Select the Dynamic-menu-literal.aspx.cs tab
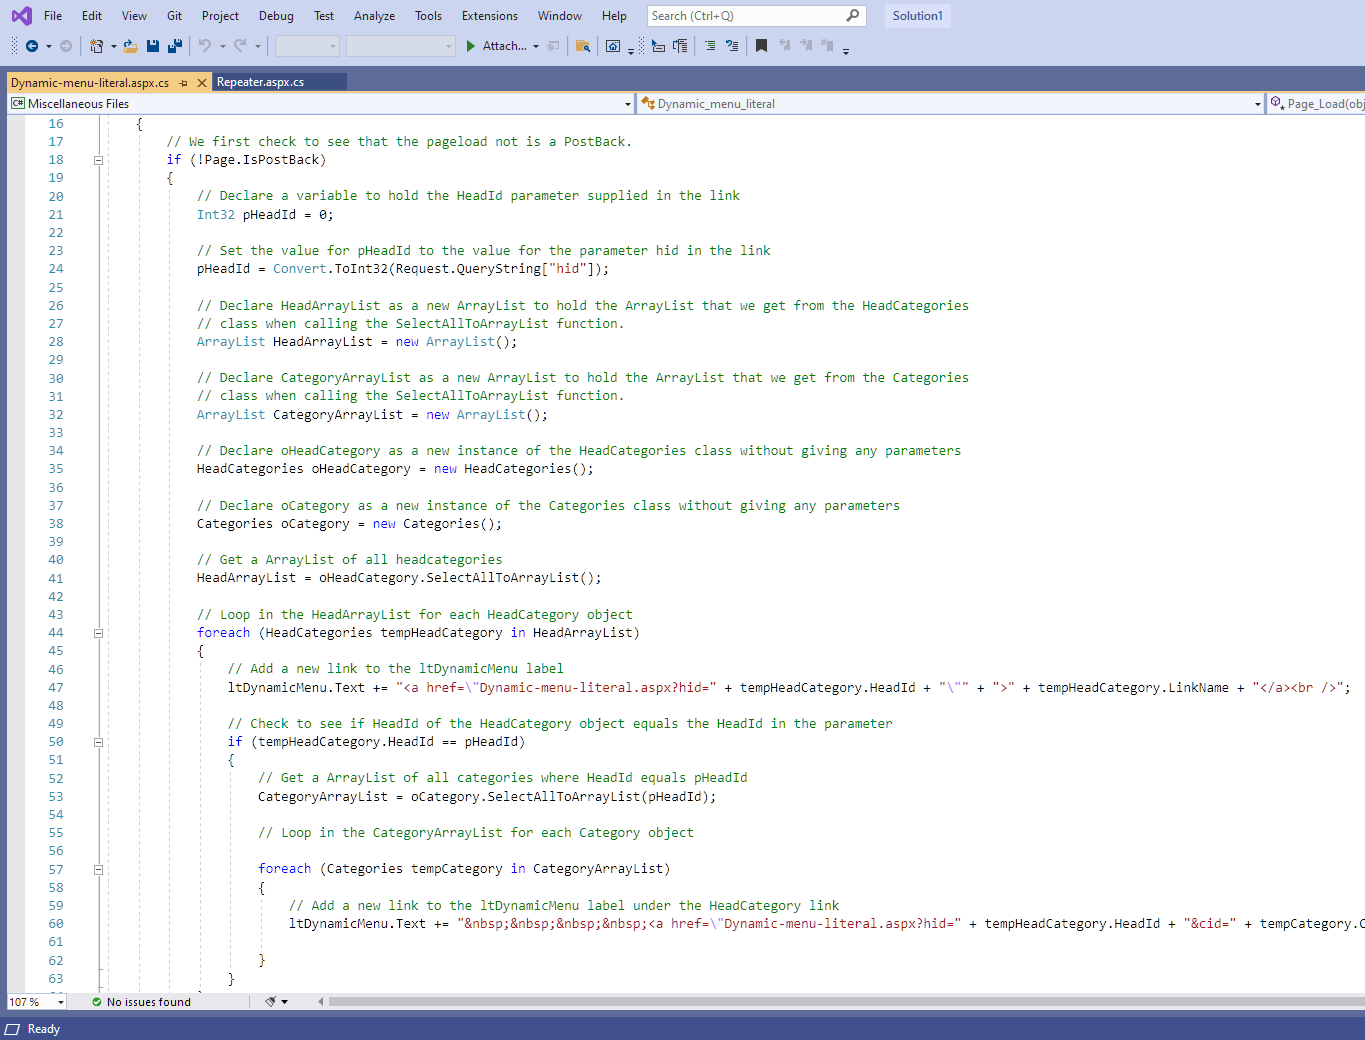1365x1040 pixels. point(90,83)
